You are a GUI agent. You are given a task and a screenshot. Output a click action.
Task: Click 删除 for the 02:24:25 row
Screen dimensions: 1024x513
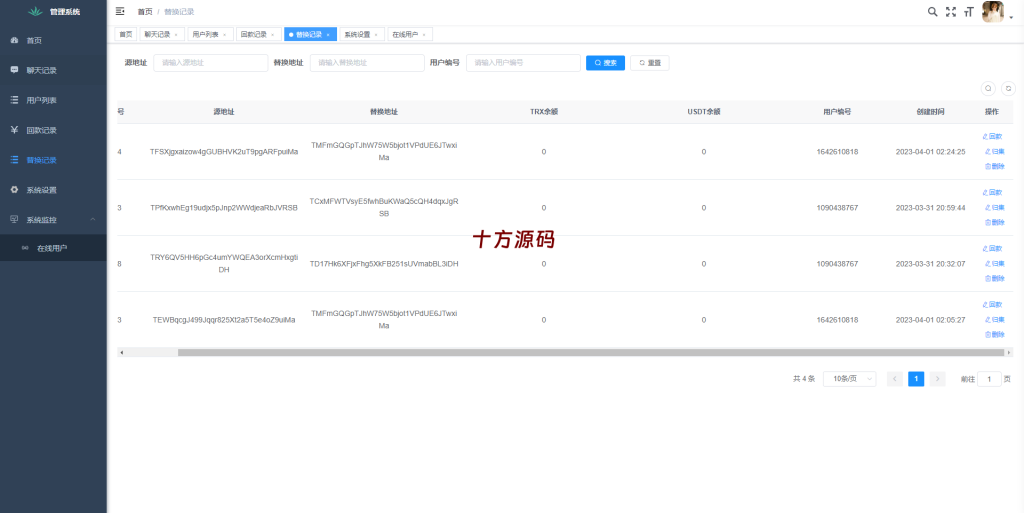(995, 166)
